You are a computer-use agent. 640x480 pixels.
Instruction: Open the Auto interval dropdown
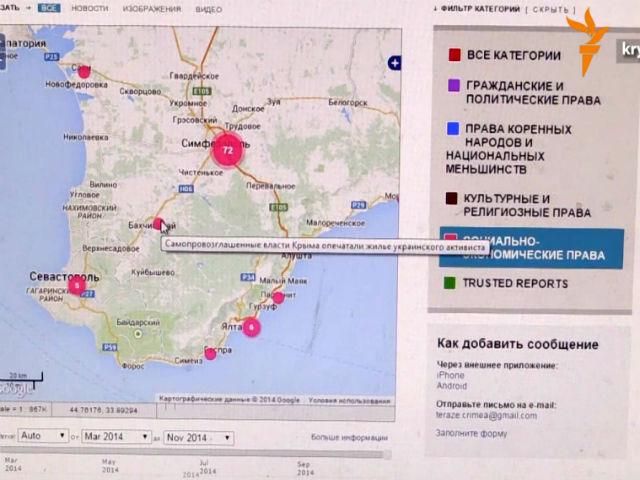(x=43, y=436)
